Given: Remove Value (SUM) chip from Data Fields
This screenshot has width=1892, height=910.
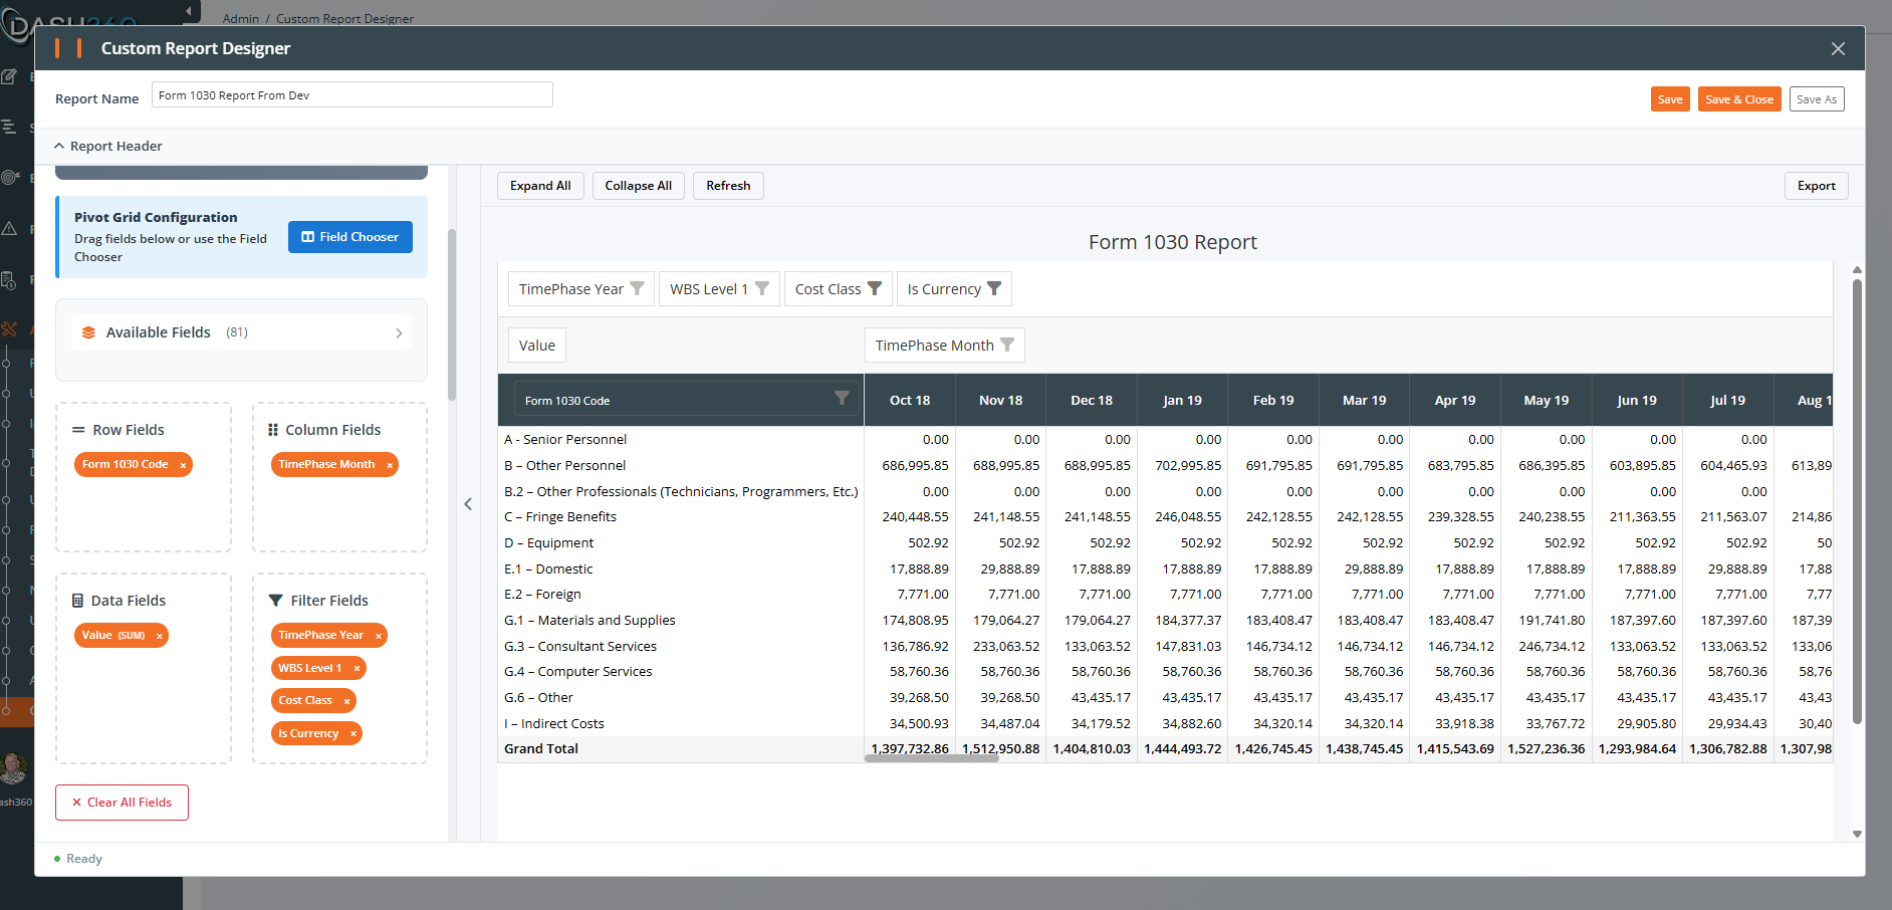Looking at the screenshot, I should (159, 636).
